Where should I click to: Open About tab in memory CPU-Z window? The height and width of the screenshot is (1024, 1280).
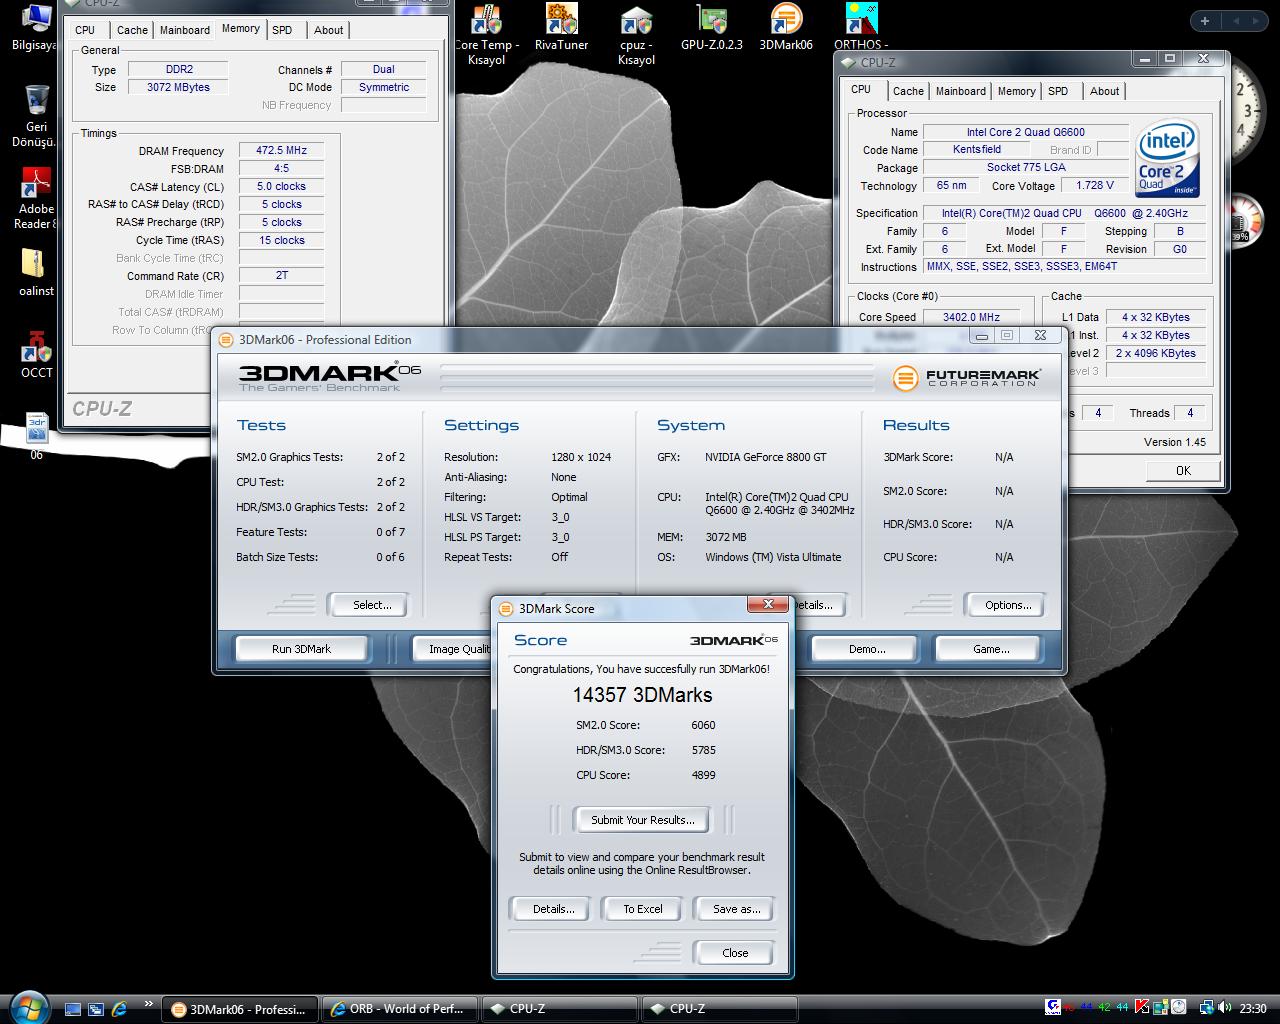click(329, 30)
